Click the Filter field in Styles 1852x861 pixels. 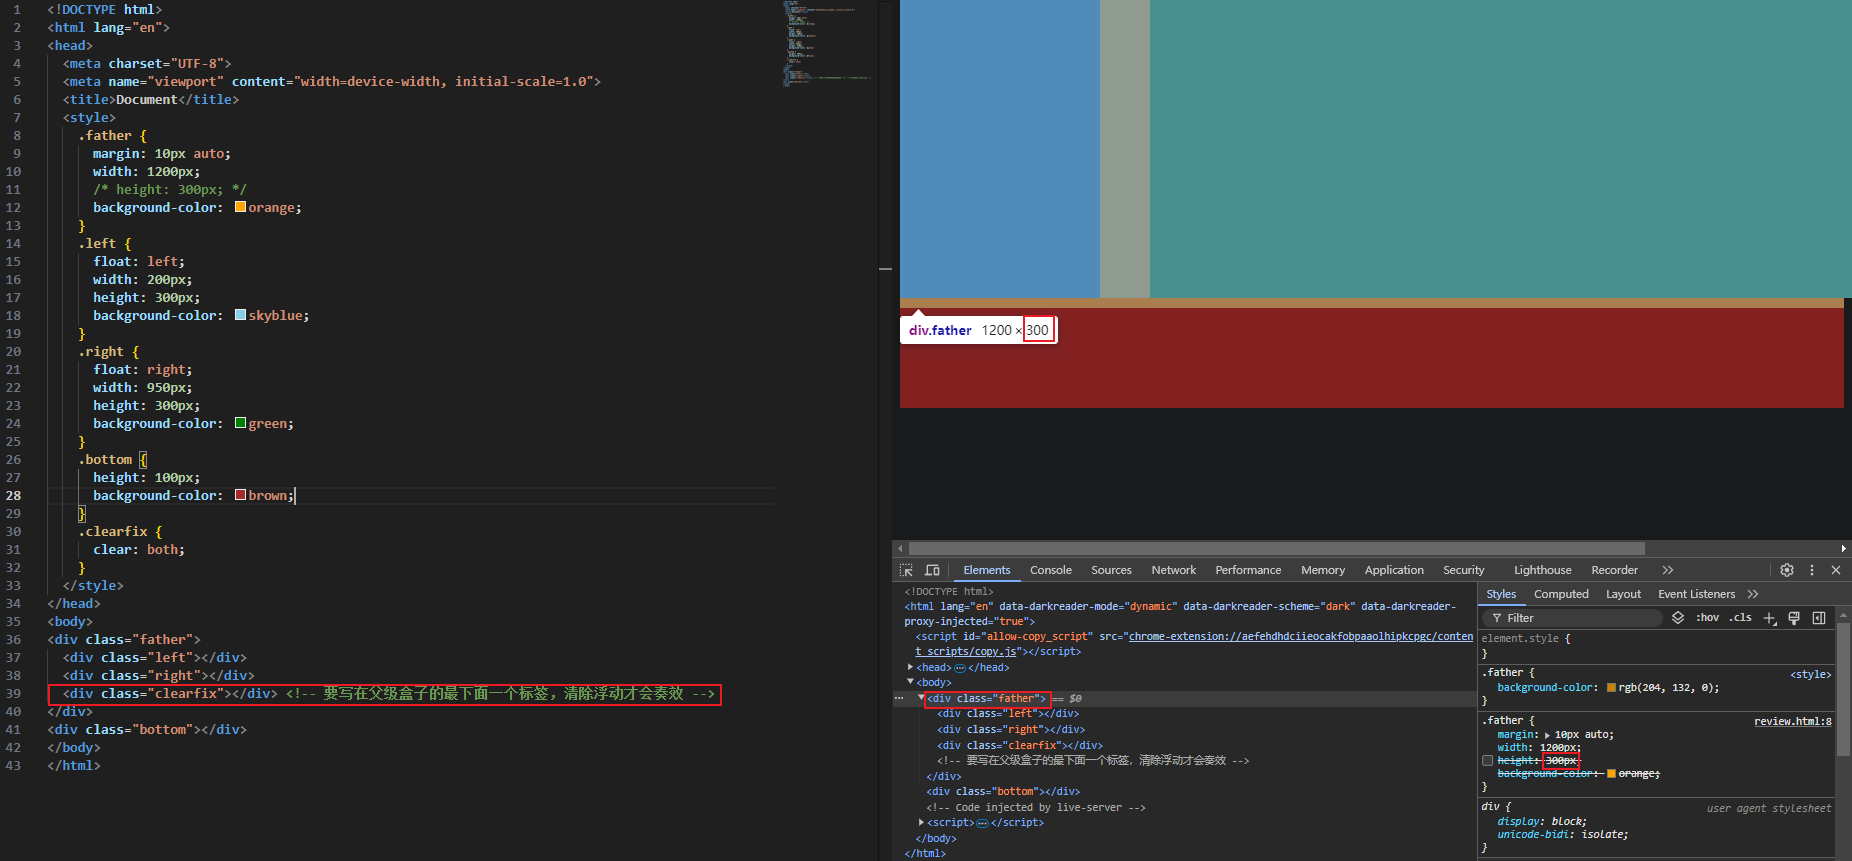coord(1573,618)
